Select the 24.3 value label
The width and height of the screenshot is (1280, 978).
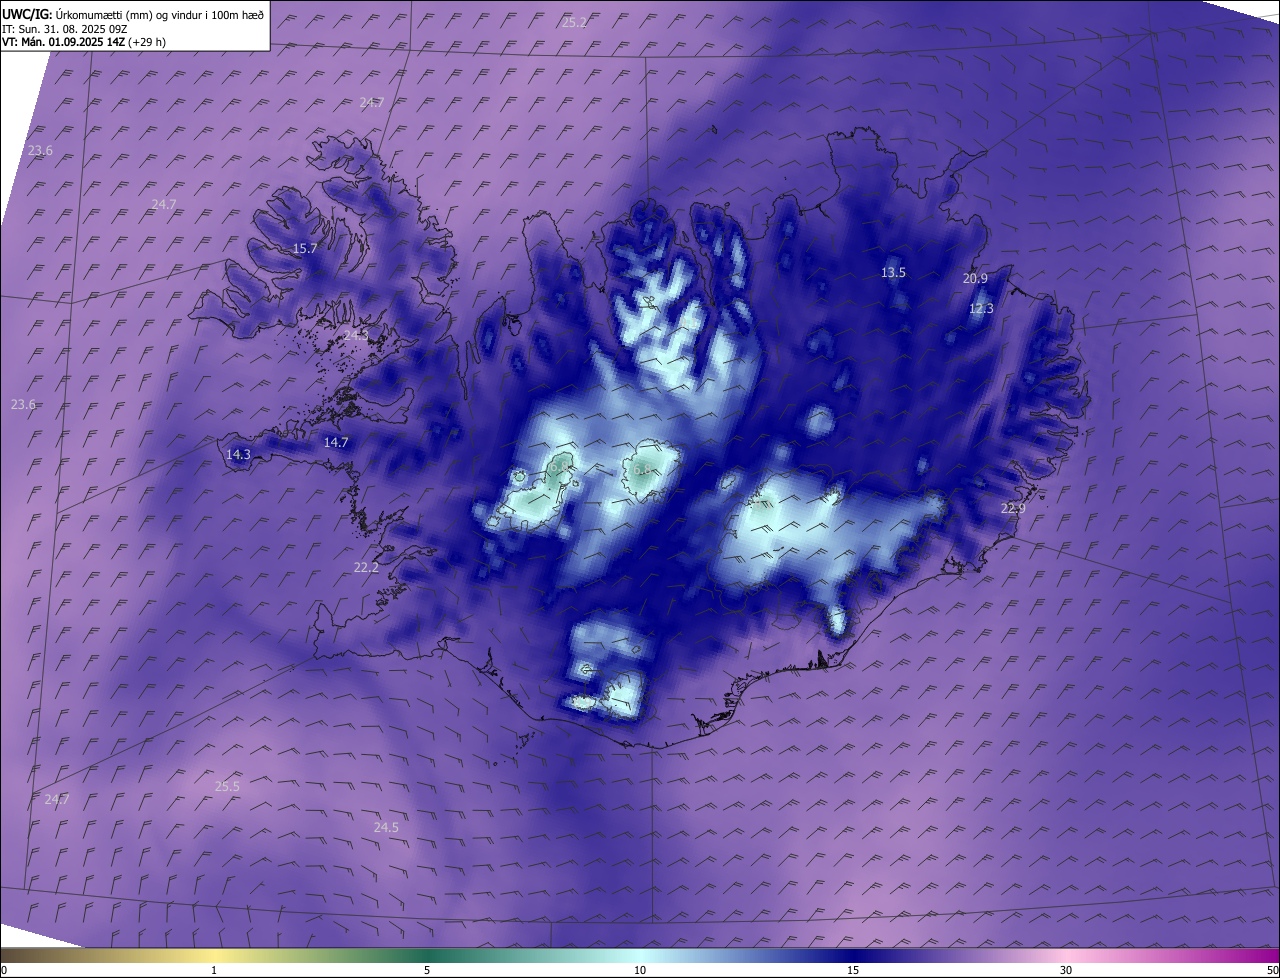(356, 335)
